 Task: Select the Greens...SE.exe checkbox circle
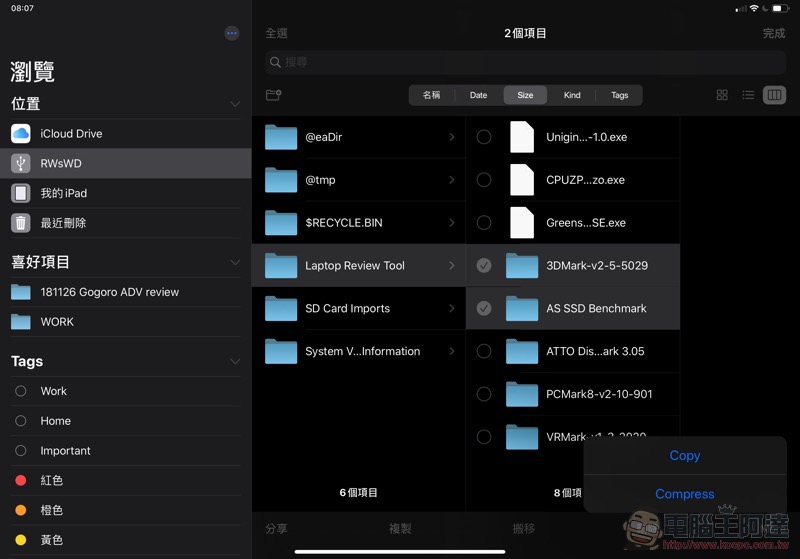coord(484,223)
